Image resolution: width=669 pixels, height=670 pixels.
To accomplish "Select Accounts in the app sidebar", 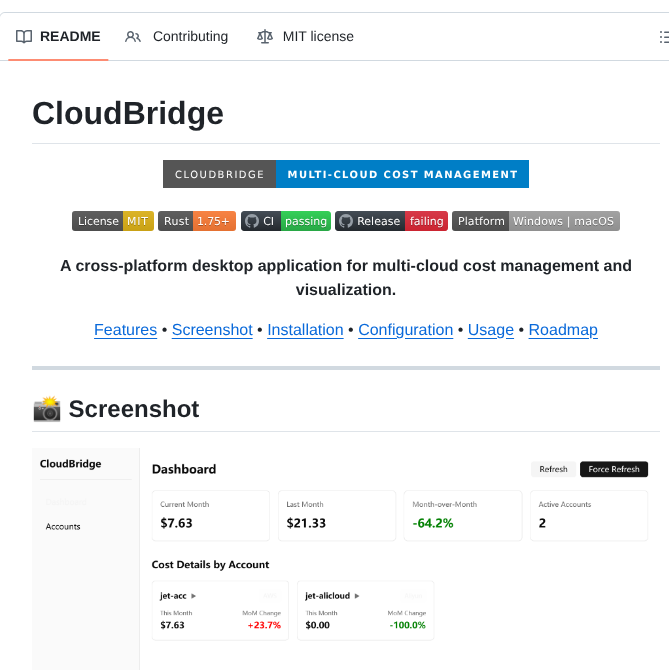I will [x=63, y=527].
